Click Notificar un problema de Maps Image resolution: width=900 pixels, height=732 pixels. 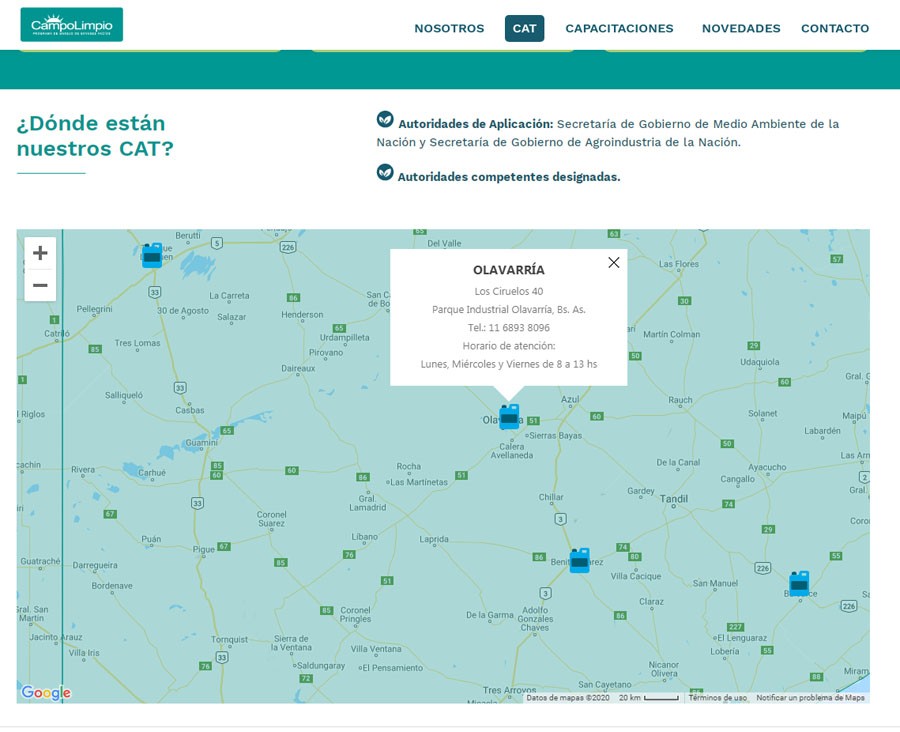click(810, 698)
